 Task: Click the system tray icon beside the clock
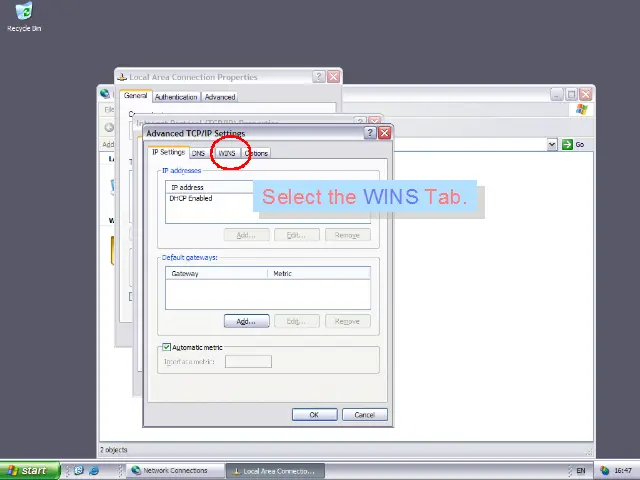pyautogui.click(x=605, y=470)
